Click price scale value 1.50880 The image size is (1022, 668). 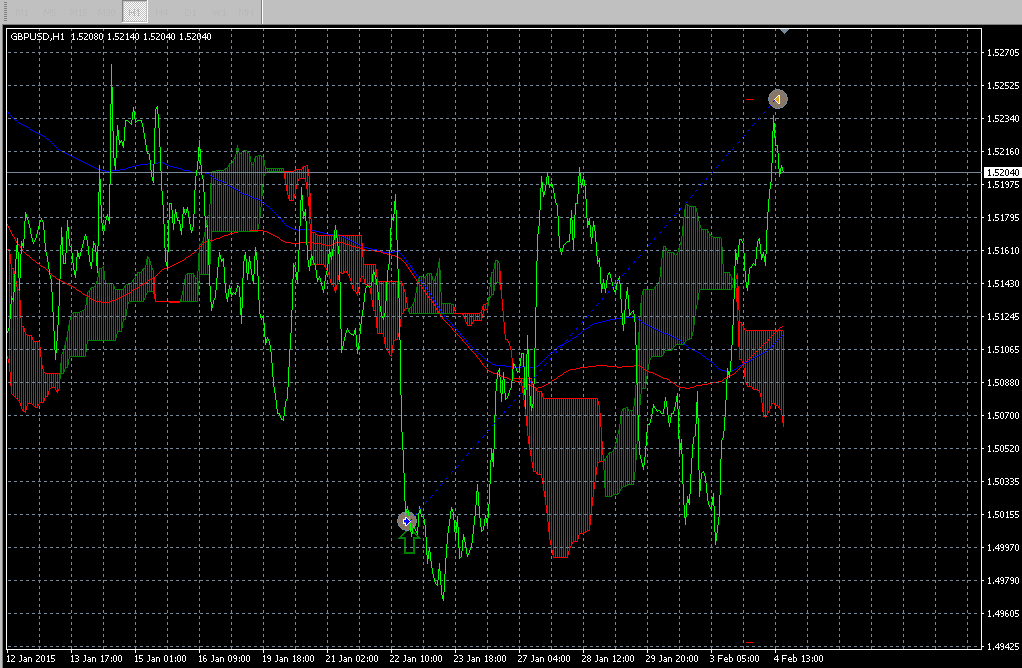(1002, 383)
